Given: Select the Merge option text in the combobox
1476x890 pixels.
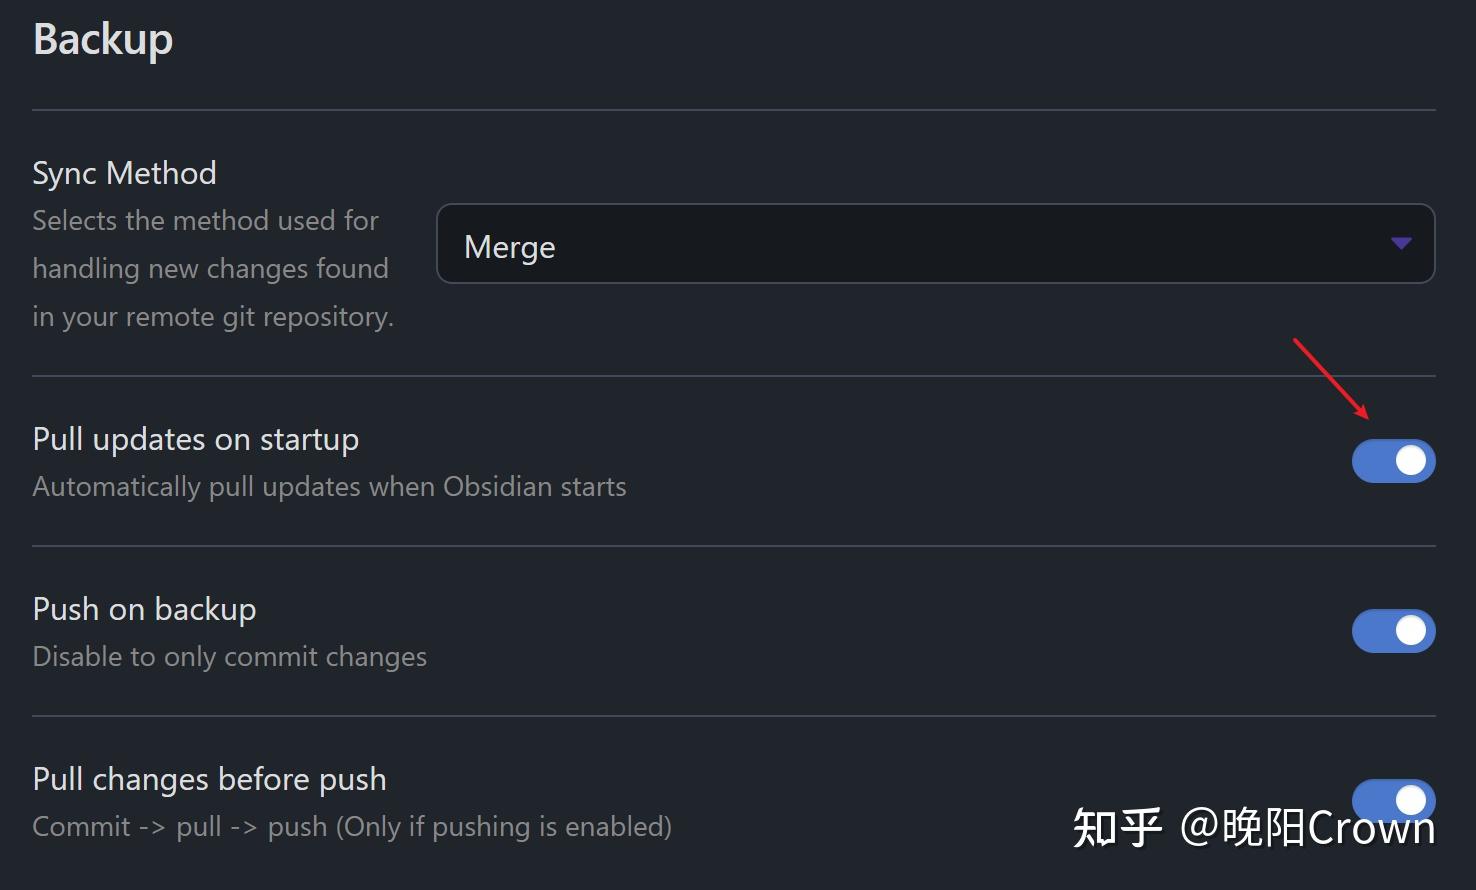Looking at the screenshot, I should point(509,246).
